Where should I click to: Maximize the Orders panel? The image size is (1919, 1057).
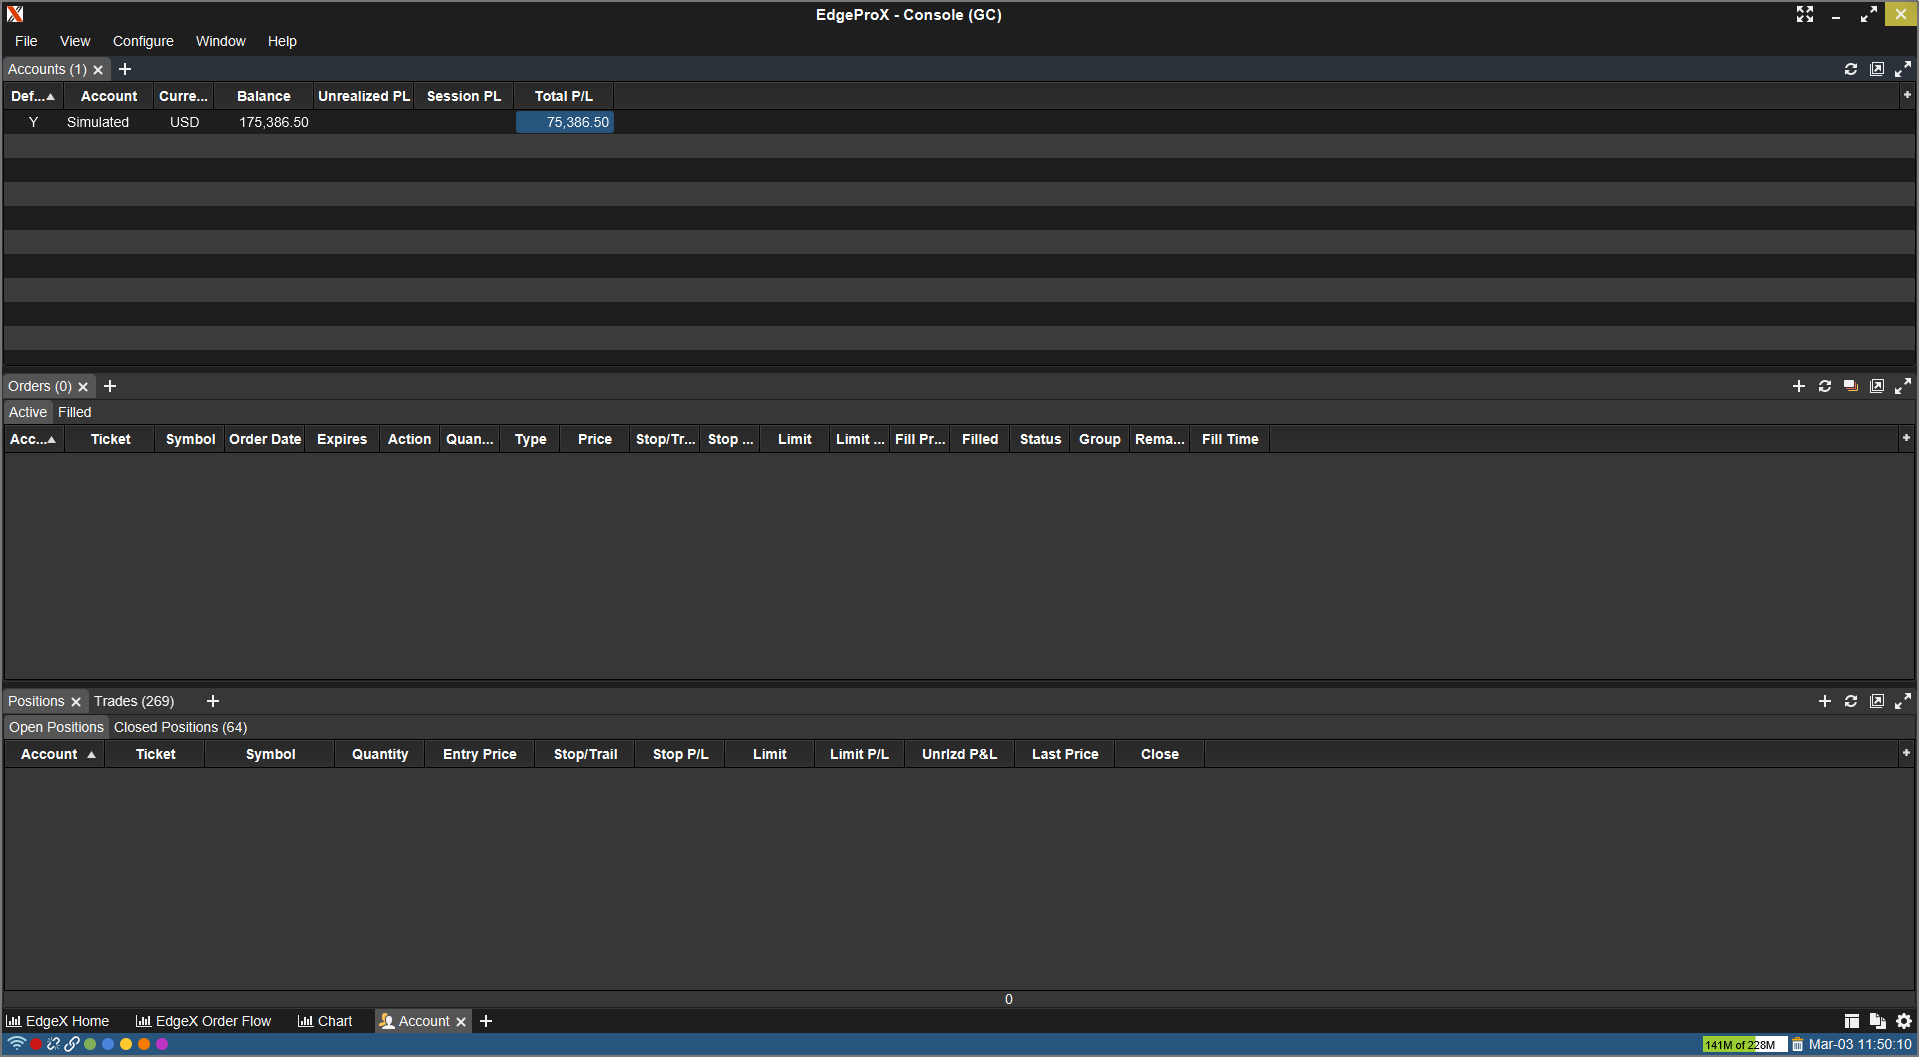(x=1903, y=386)
